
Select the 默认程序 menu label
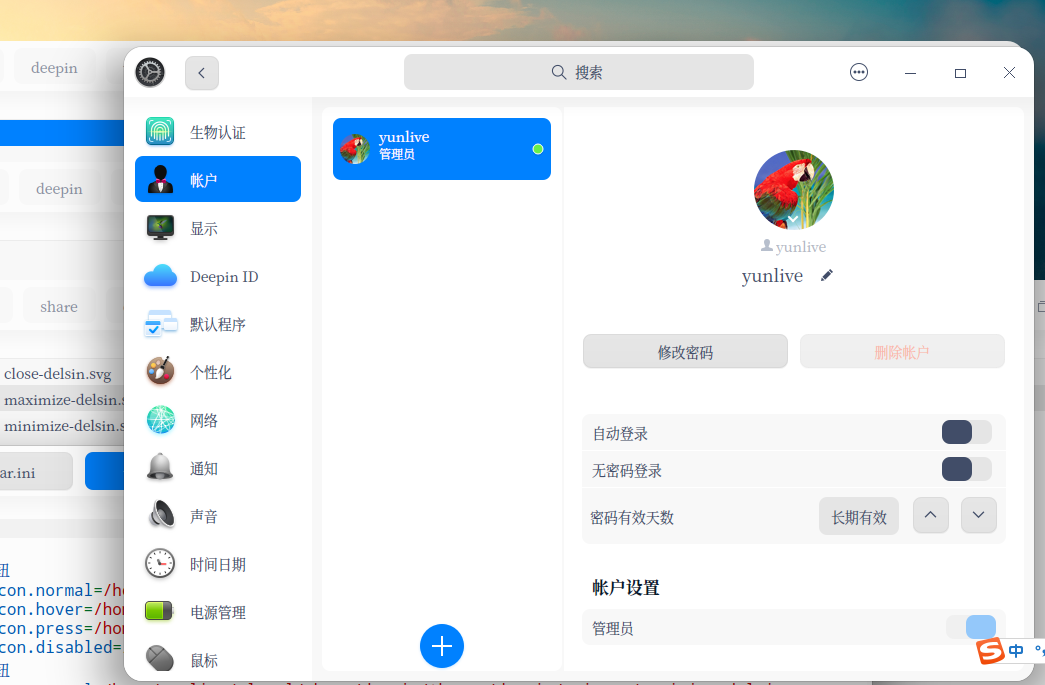click(218, 325)
